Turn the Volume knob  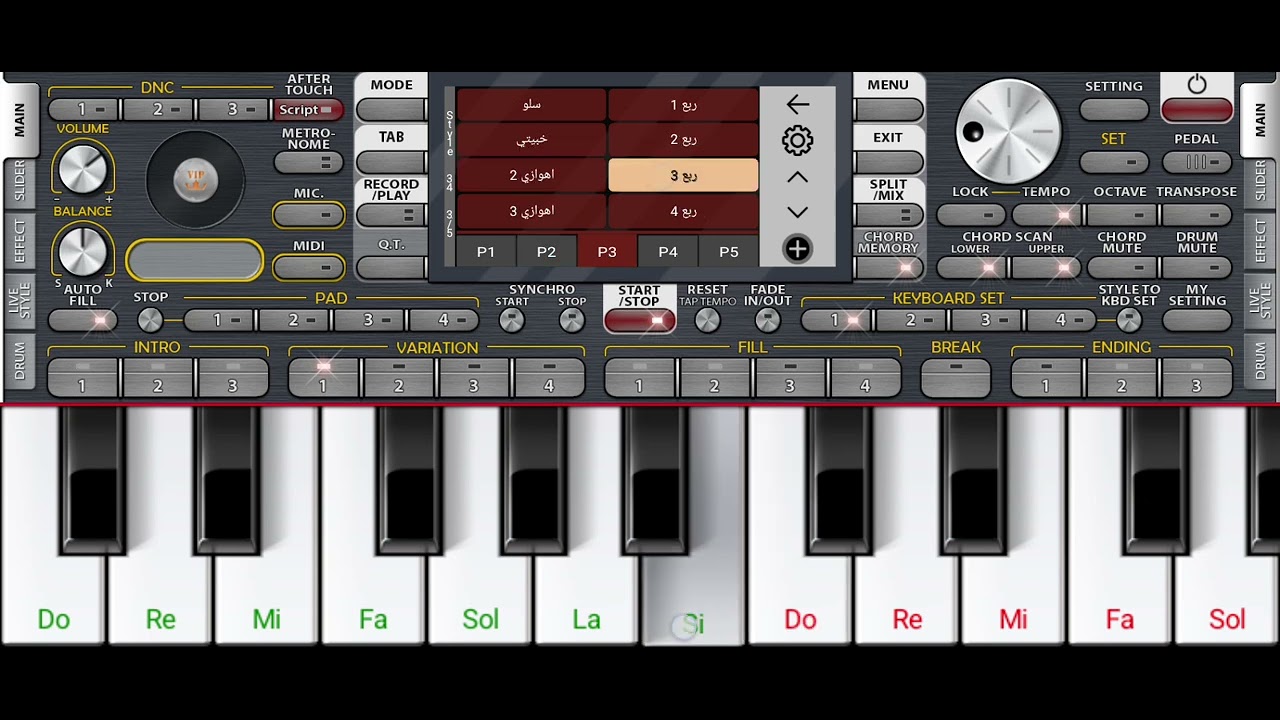tap(82, 167)
